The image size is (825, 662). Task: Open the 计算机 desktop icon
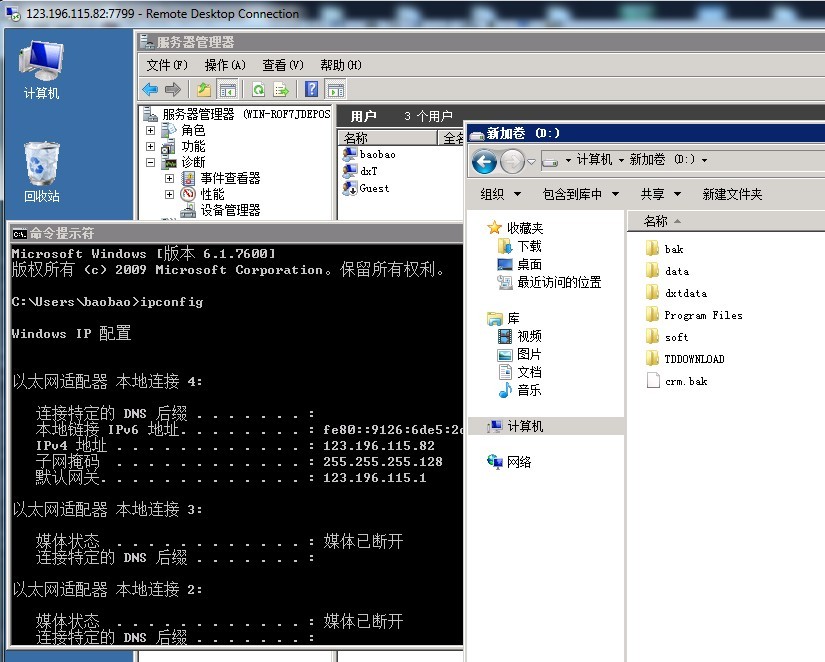[41, 69]
